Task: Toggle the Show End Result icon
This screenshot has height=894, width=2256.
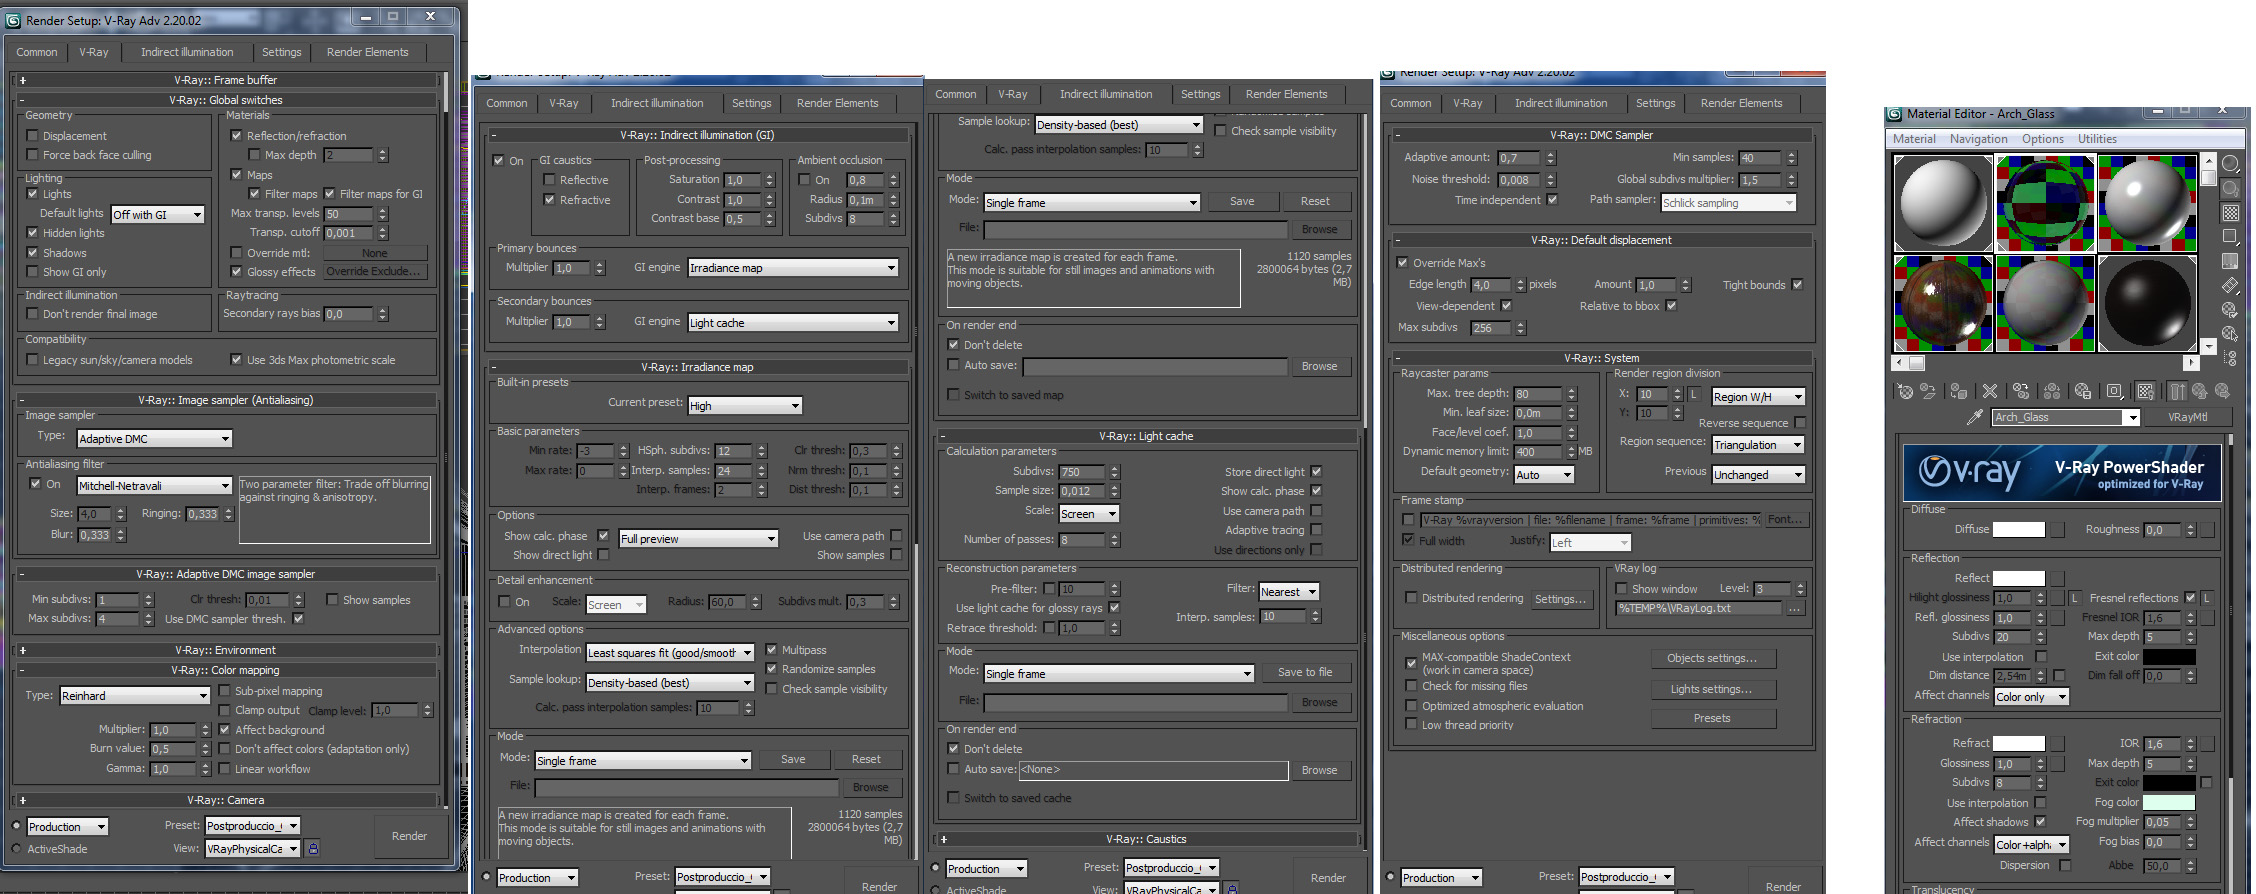Action: coord(2177,391)
